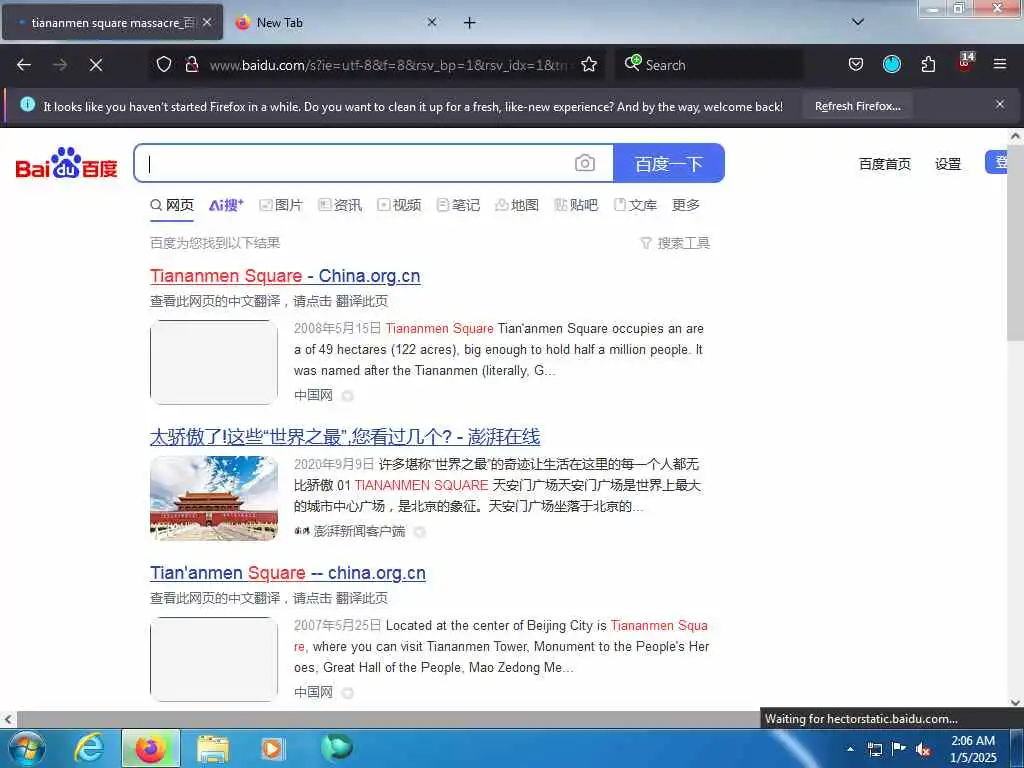Click Refresh Firefox button
Image resolution: width=1024 pixels, height=768 pixels.
point(857,106)
